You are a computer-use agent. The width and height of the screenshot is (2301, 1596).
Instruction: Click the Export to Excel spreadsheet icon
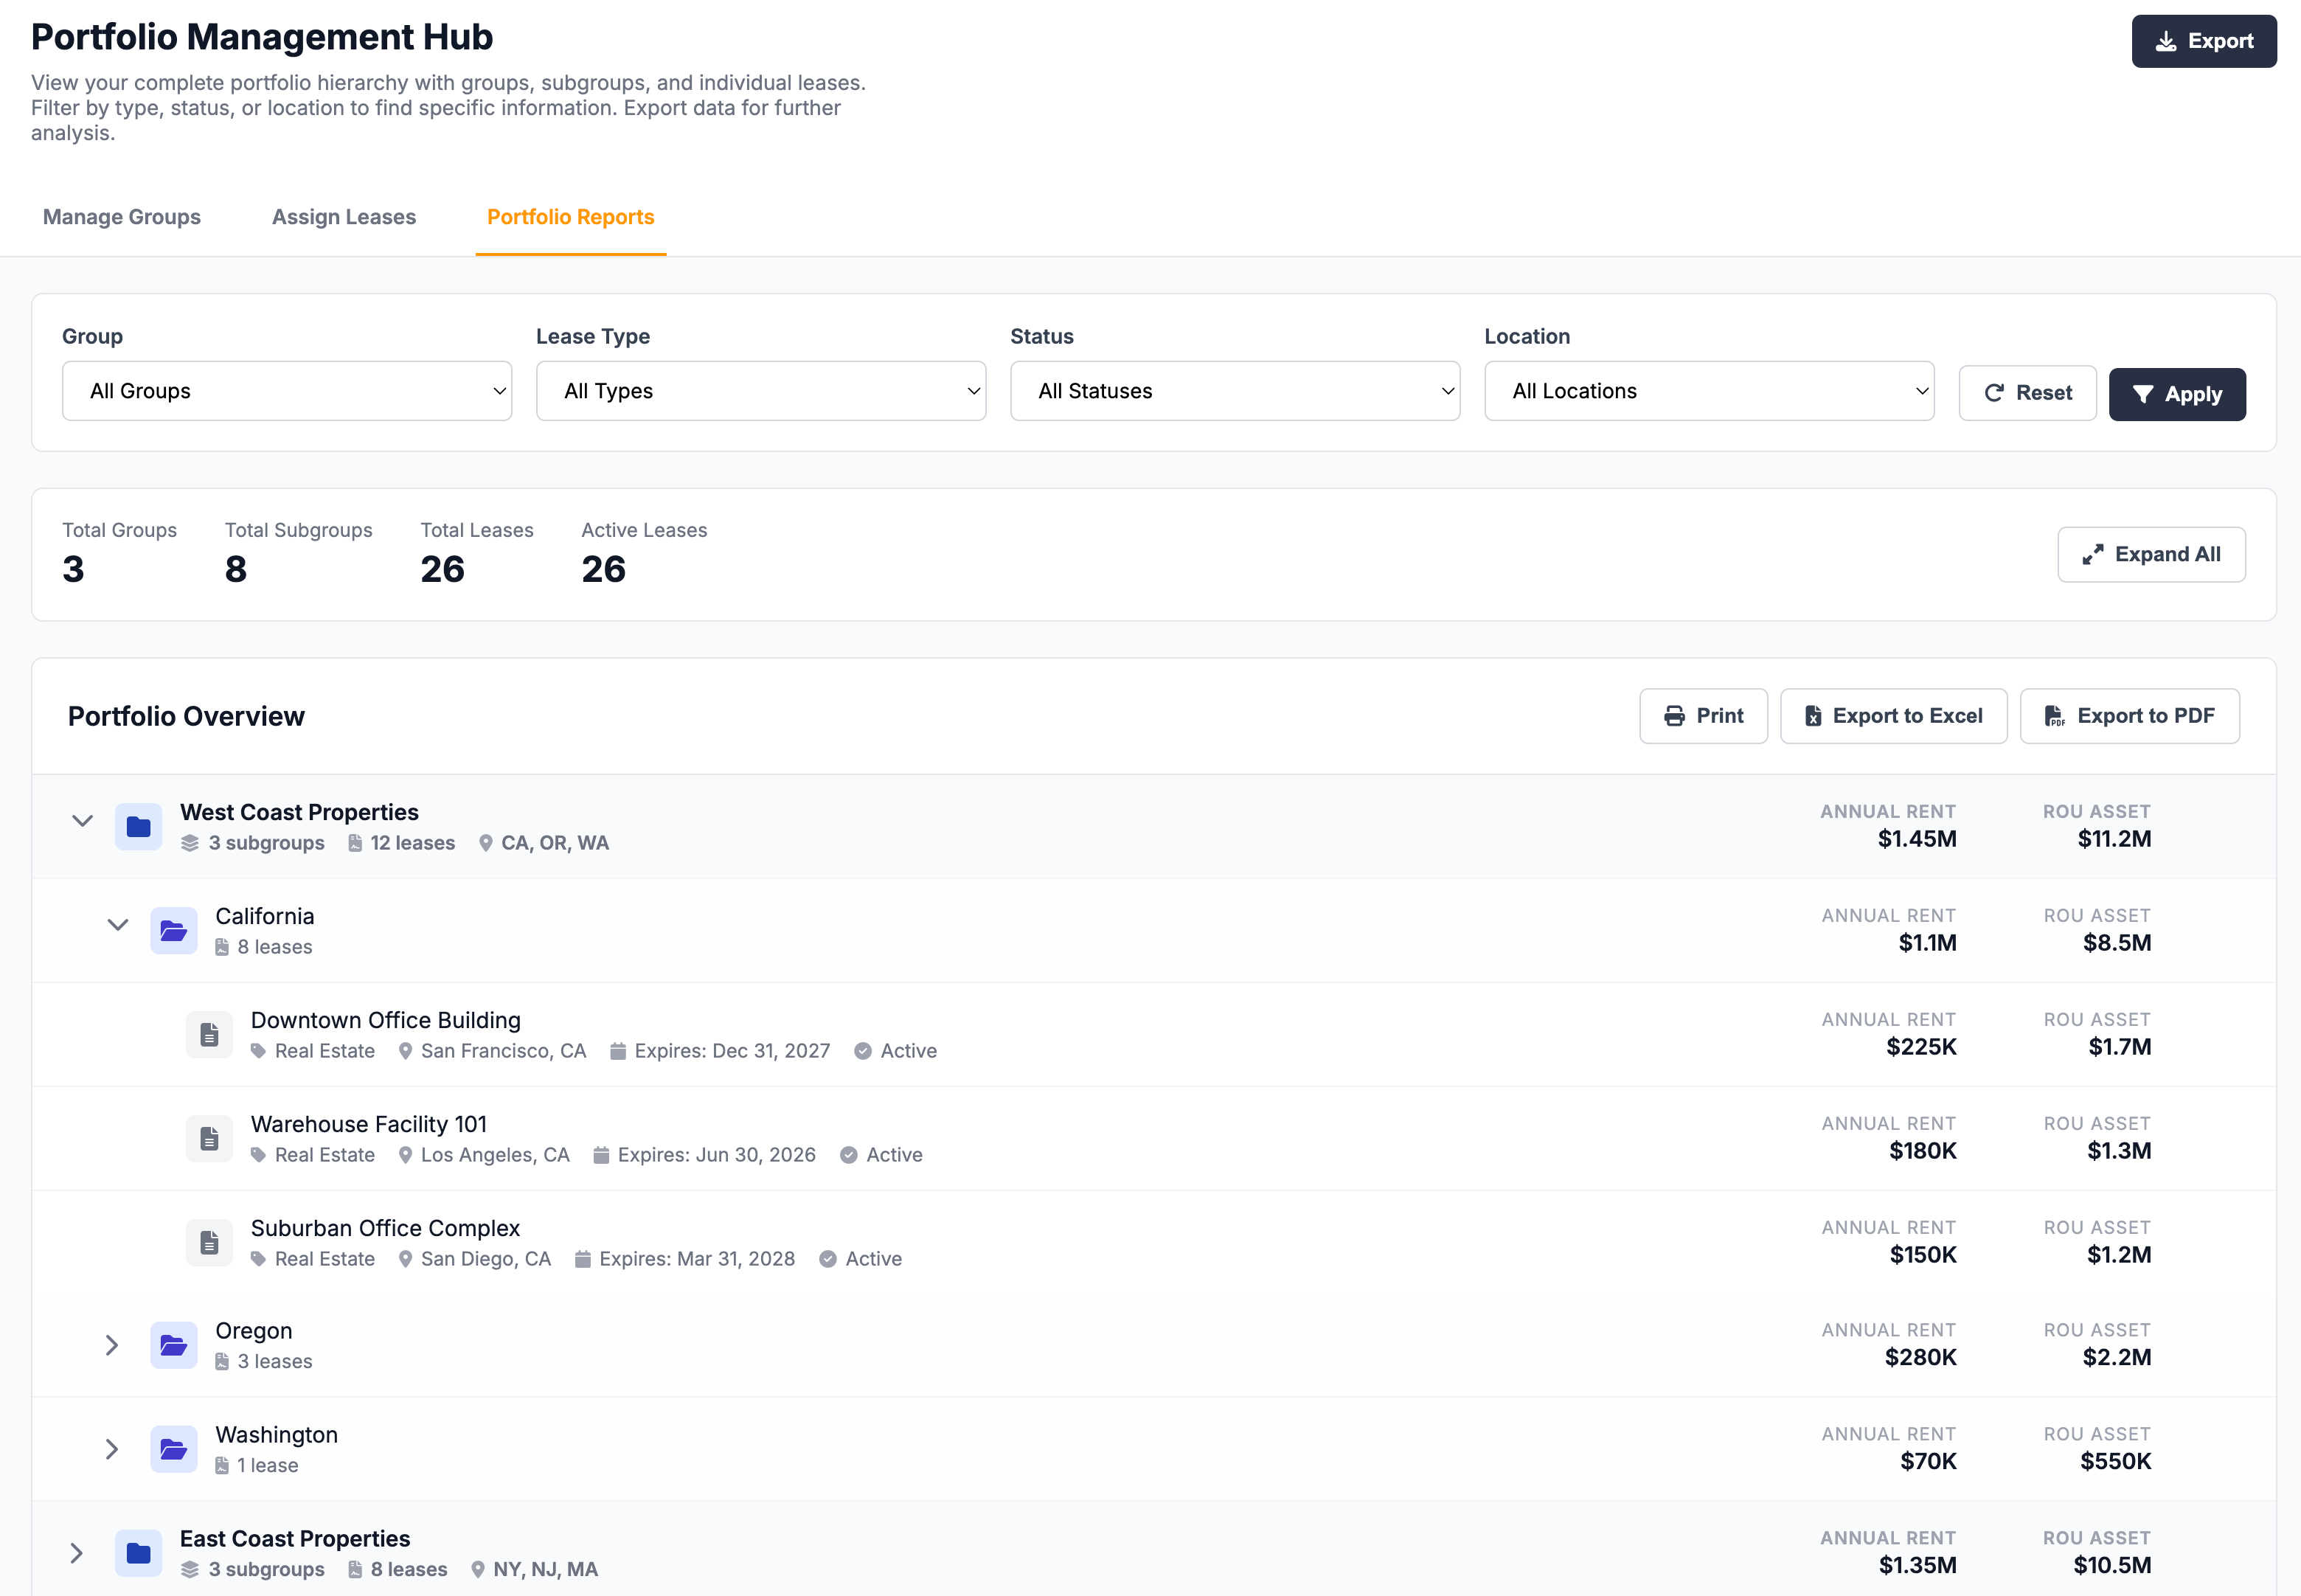(1813, 715)
